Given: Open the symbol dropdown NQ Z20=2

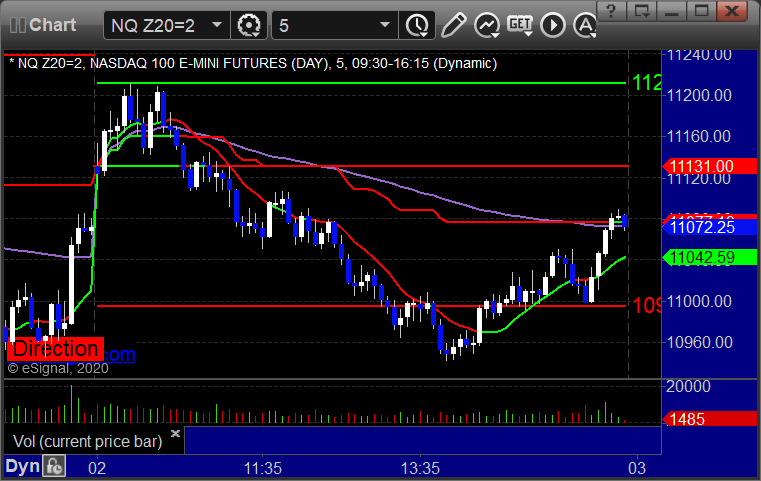Looking at the screenshot, I should pos(217,25).
